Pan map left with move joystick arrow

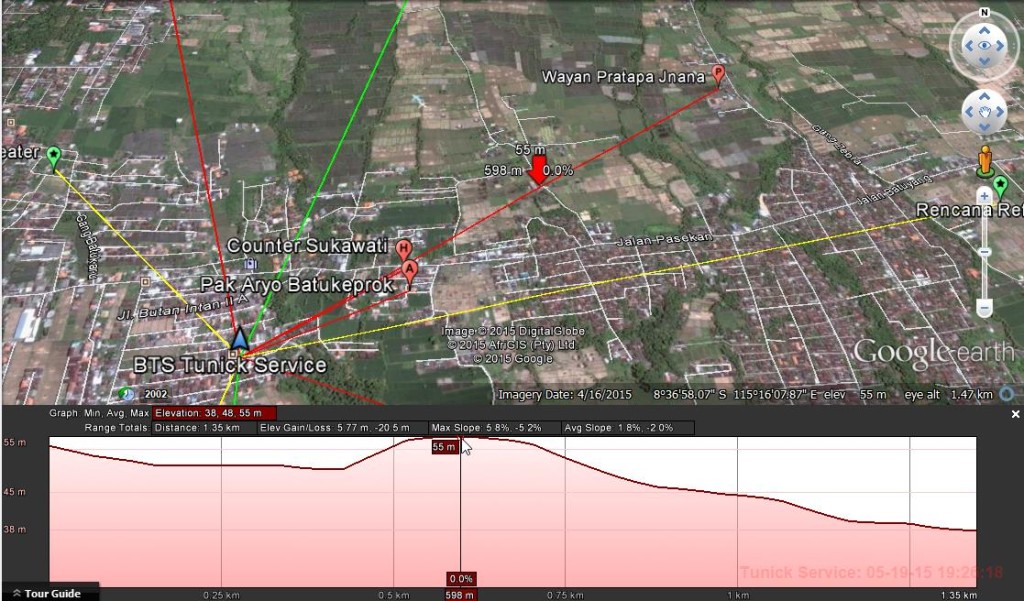969,112
